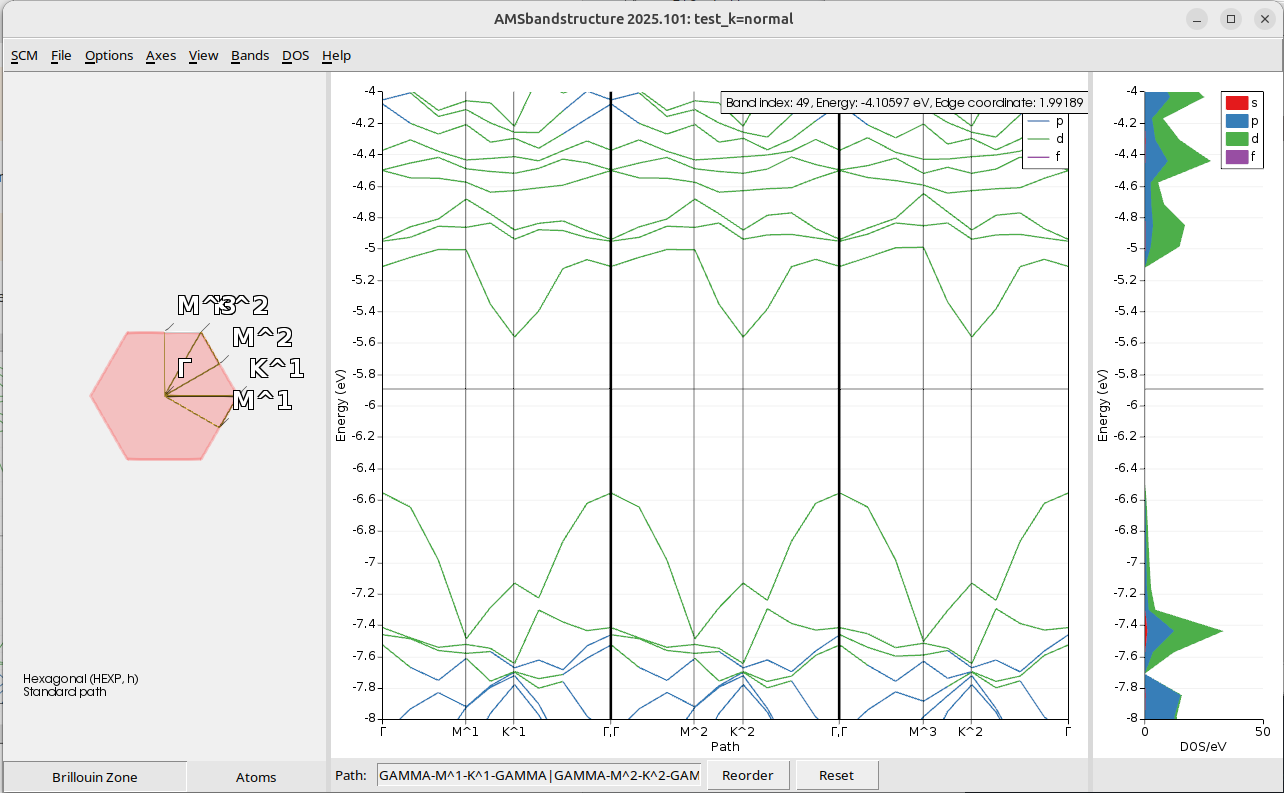1284x793 pixels.
Task: Open the SCM menu
Action: pyautogui.click(x=24, y=55)
